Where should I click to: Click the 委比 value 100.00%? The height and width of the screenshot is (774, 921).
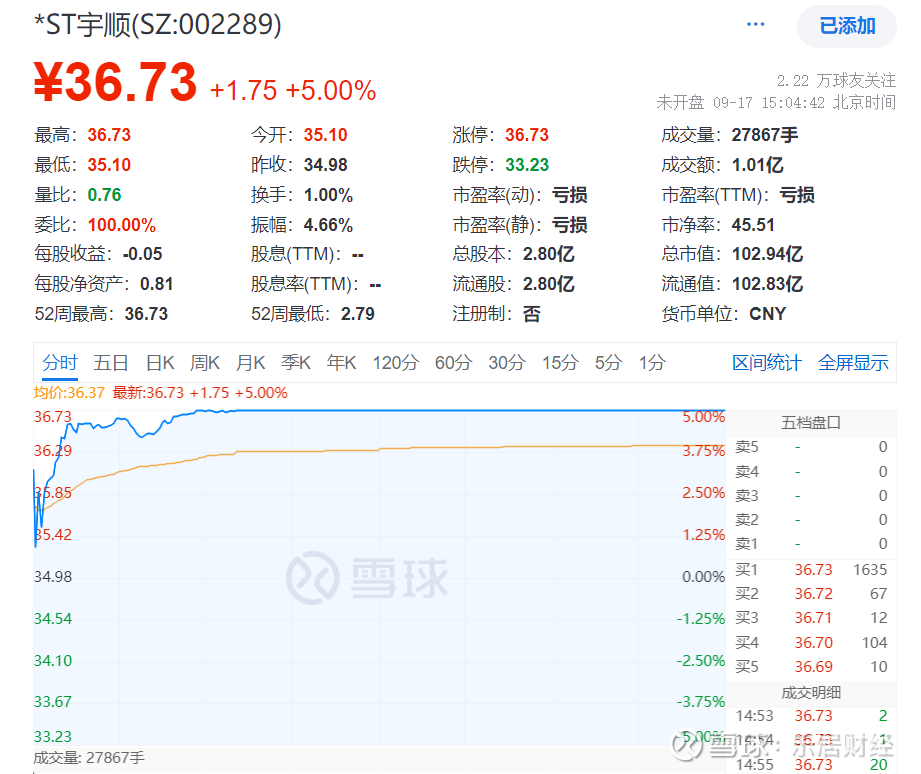point(122,225)
